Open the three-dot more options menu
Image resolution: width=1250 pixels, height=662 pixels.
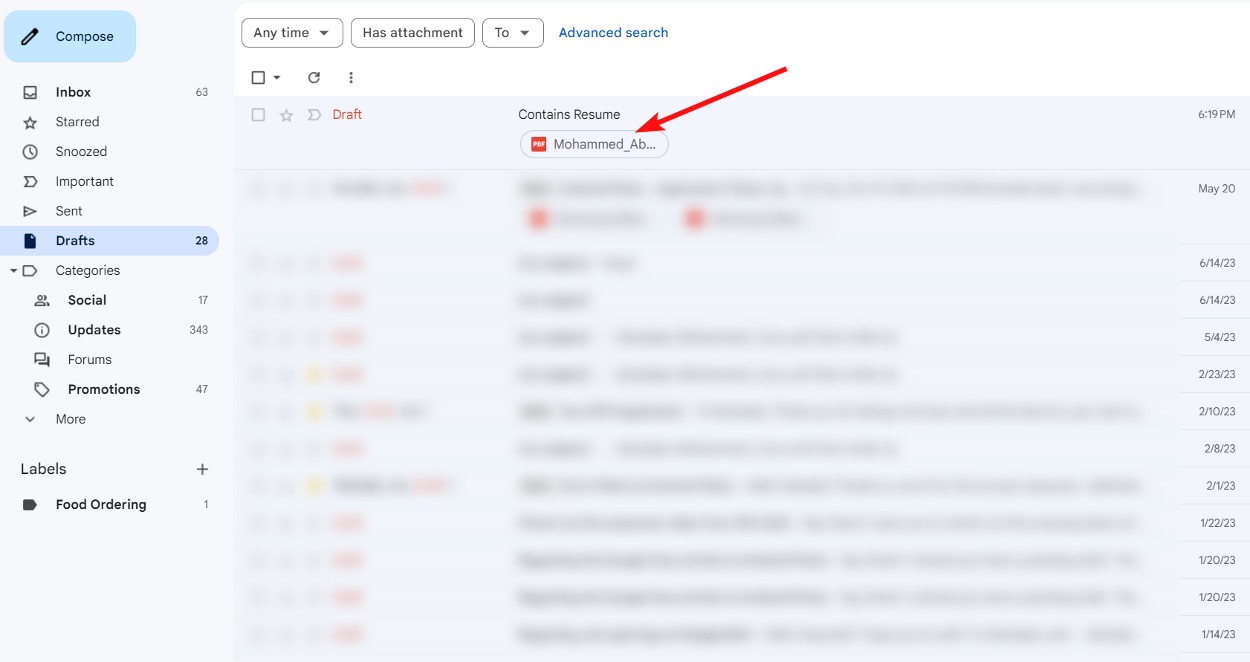click(x=351, y=78)
